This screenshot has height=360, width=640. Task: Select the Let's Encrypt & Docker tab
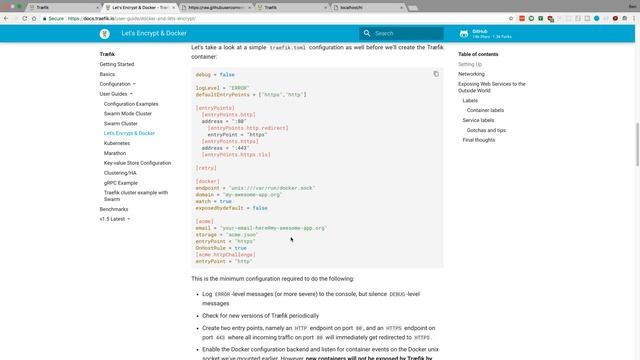click(x=140, y=8)
